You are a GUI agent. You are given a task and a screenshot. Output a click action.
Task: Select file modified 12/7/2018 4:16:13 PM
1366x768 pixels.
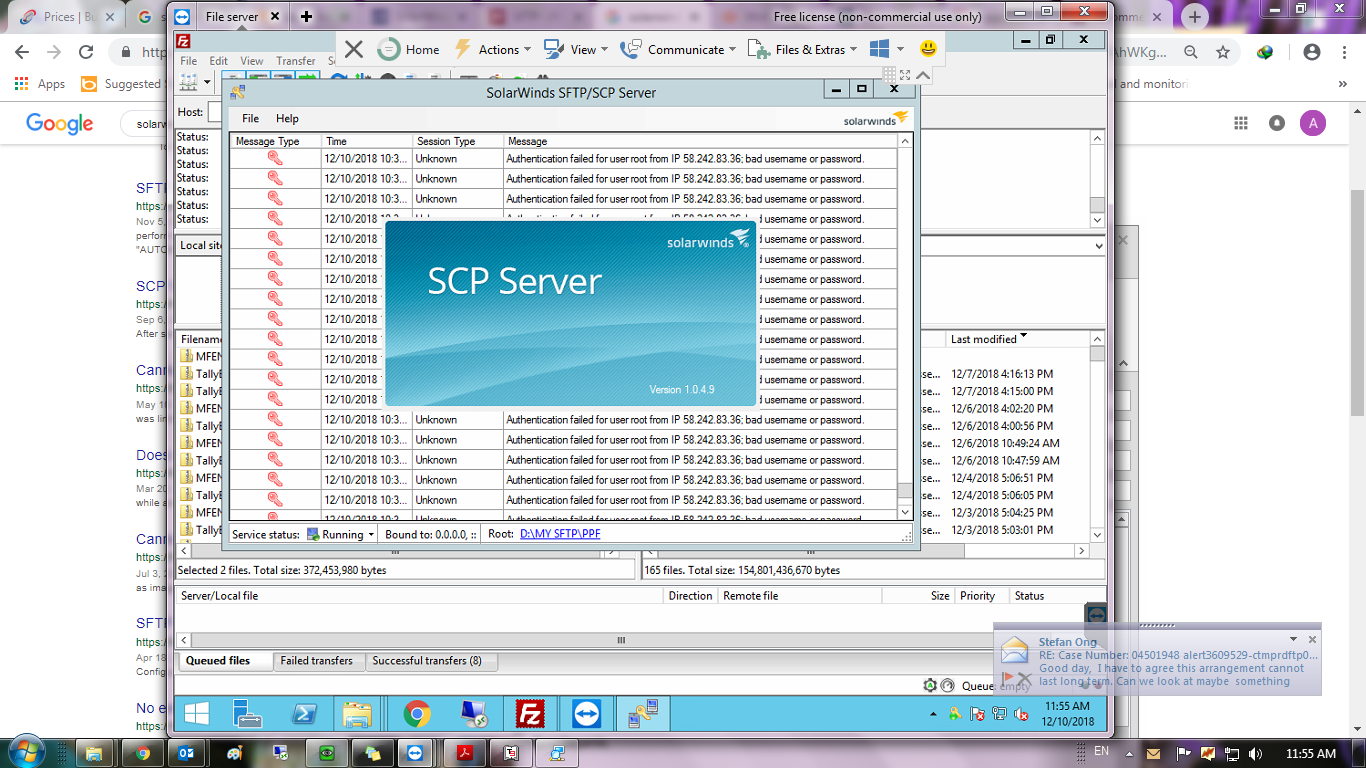pos(1001,374)
